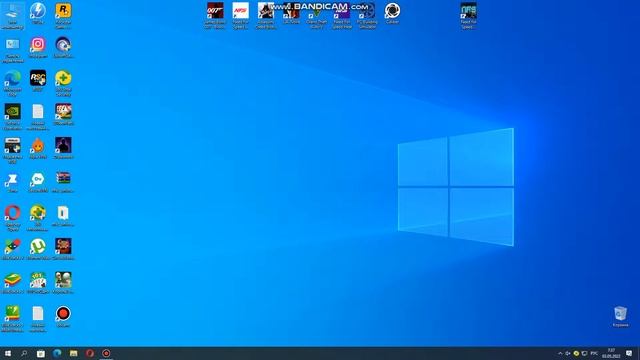Image resolution: width=640 pixels, height=360 pixels.
Task: Open the orange flame application shortcut
Action: [x=38, y=148]
